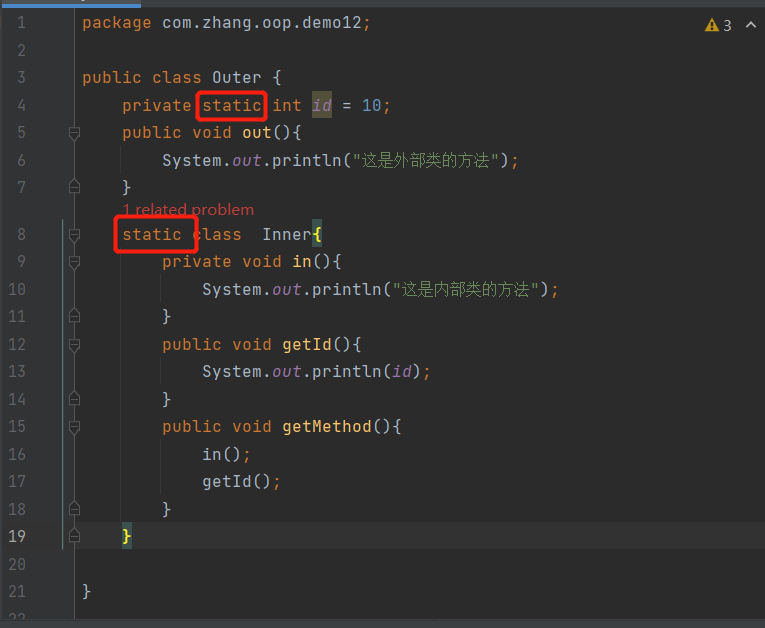Click the in(); call on line 16
Viewport: 765px width, 628px height.
click(x=226, y=455)
